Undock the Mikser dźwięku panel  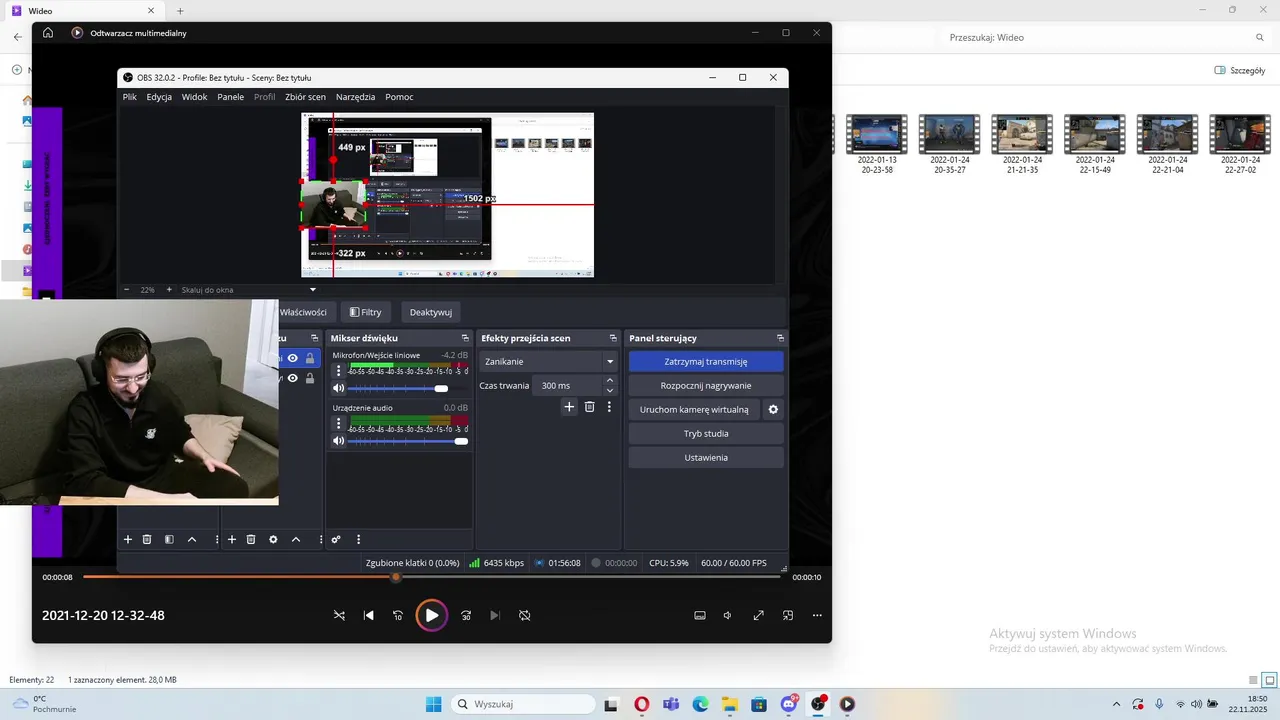pos(465,338)
